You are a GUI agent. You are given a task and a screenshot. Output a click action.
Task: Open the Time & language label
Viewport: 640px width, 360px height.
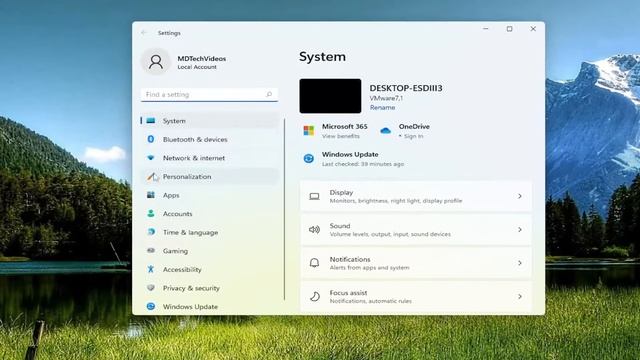point(191,232)
